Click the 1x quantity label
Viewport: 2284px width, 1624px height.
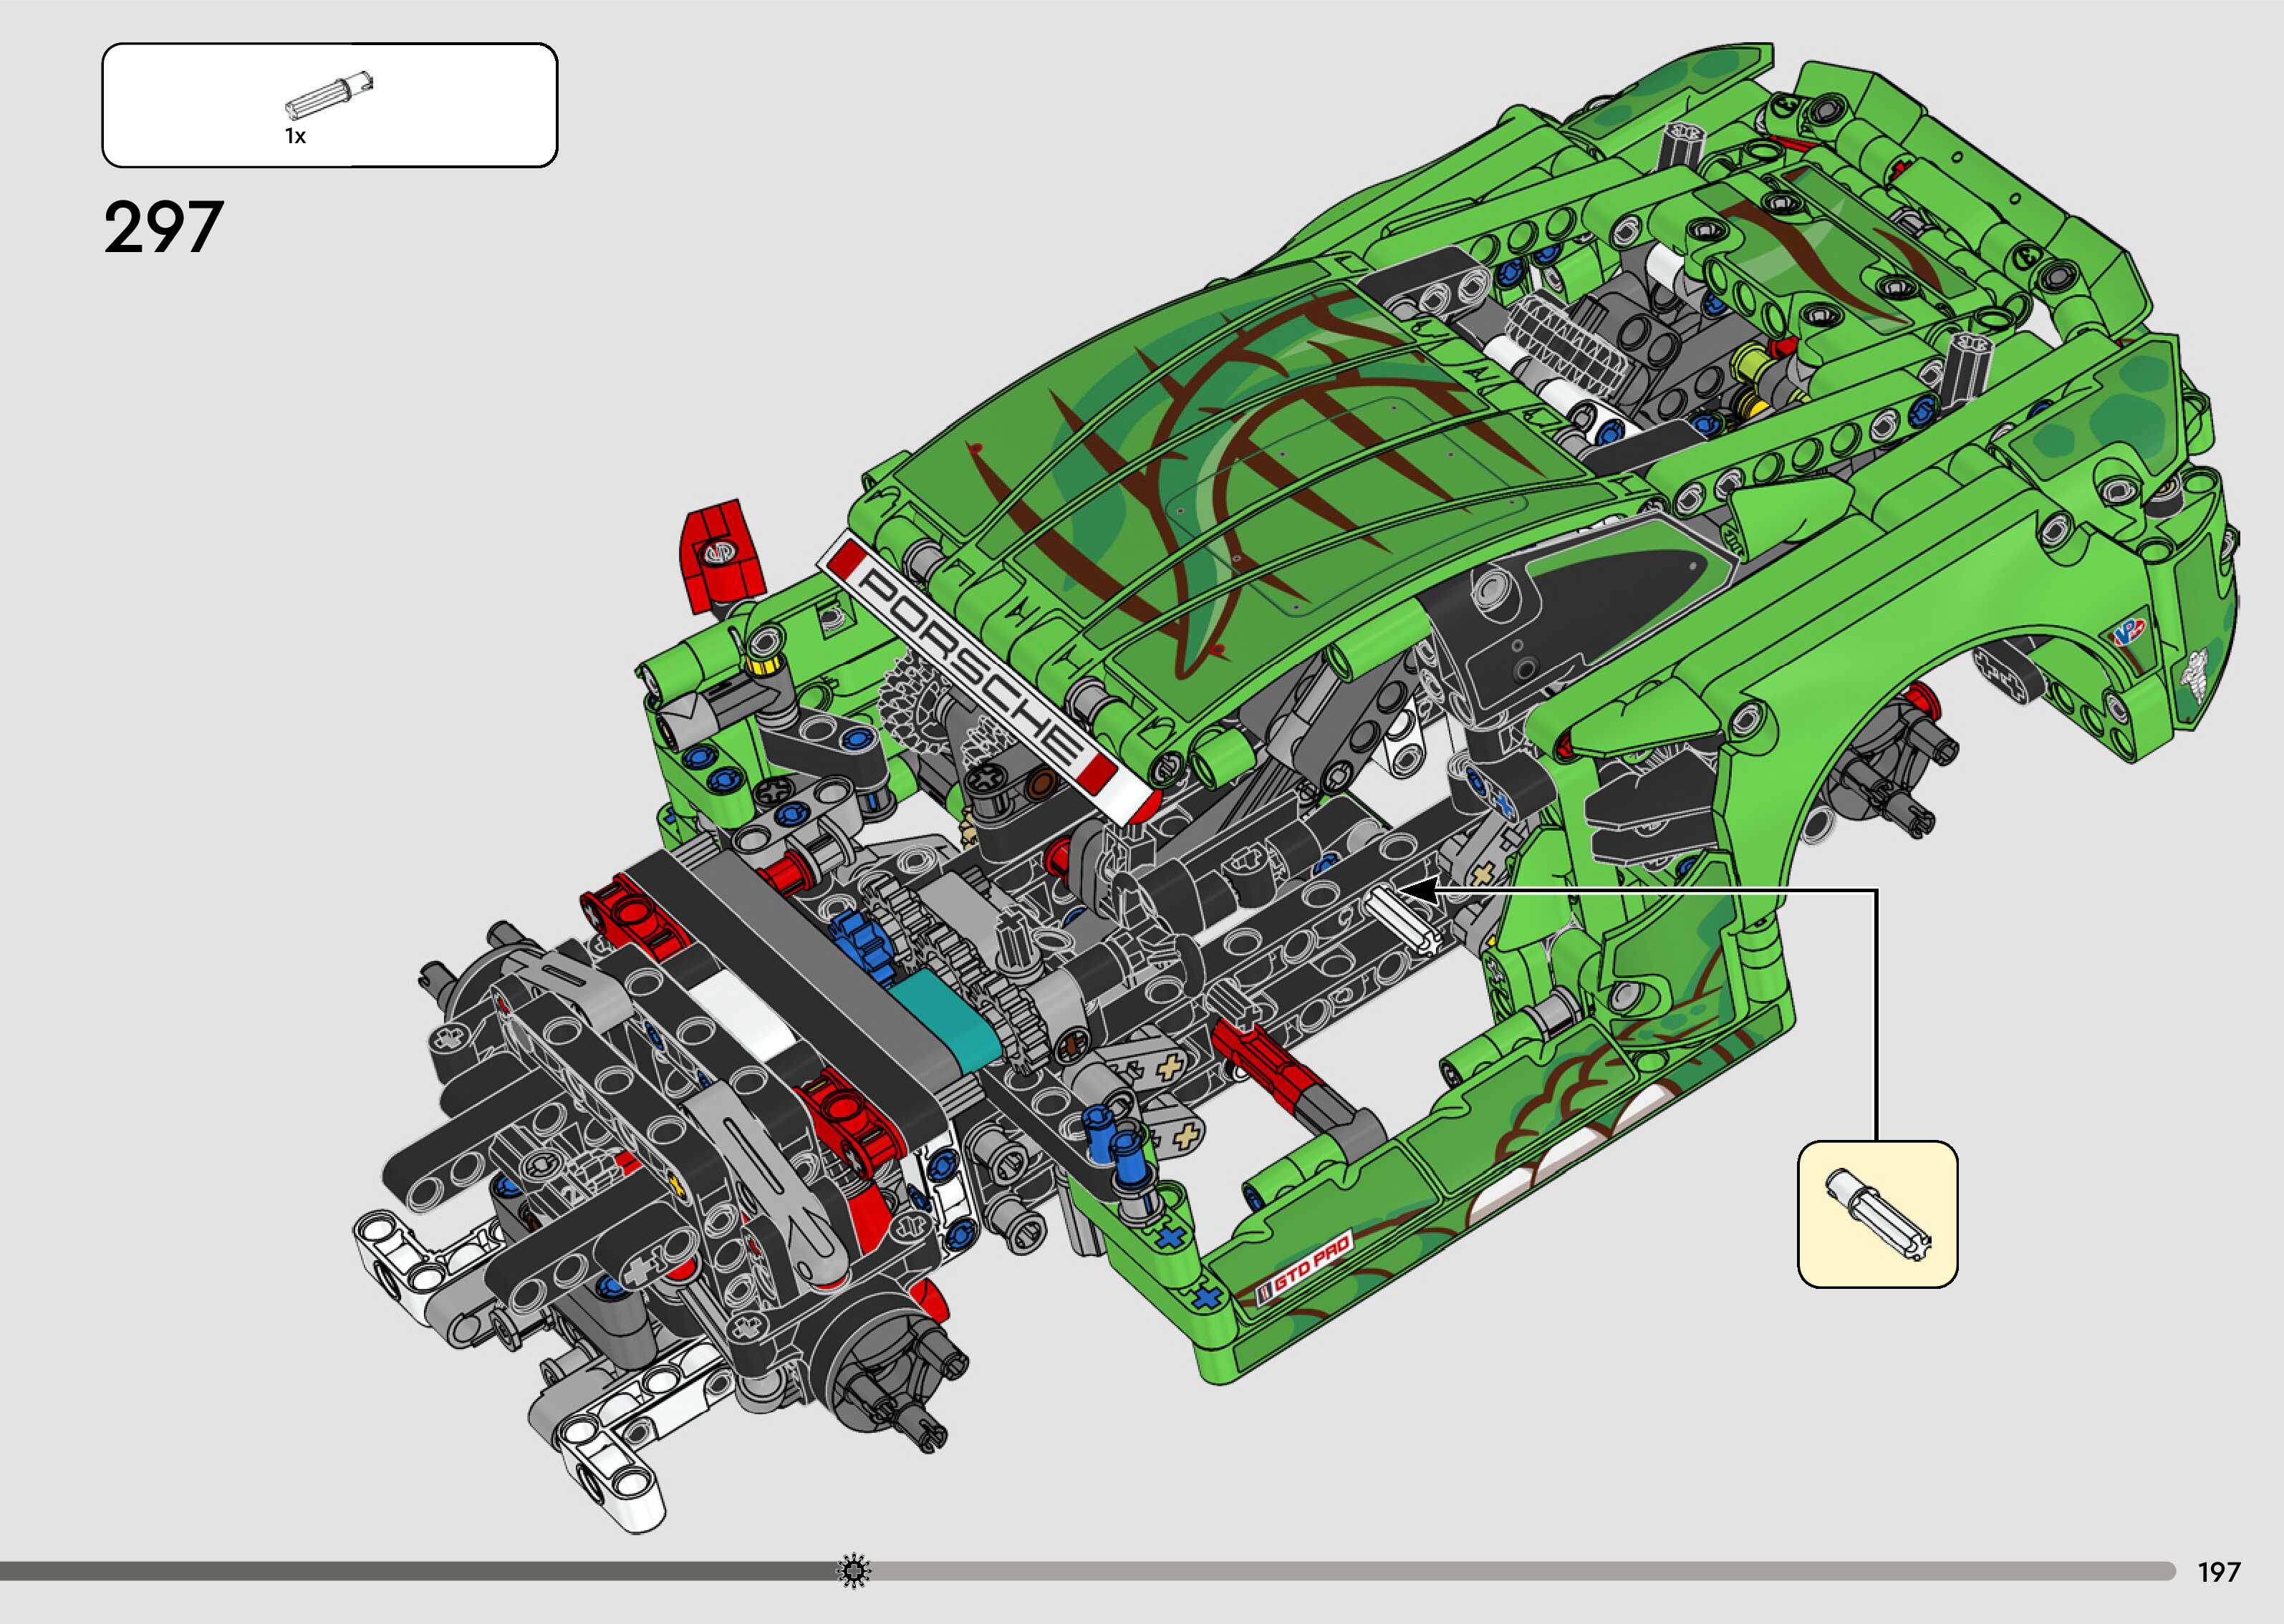coord(295,136)
